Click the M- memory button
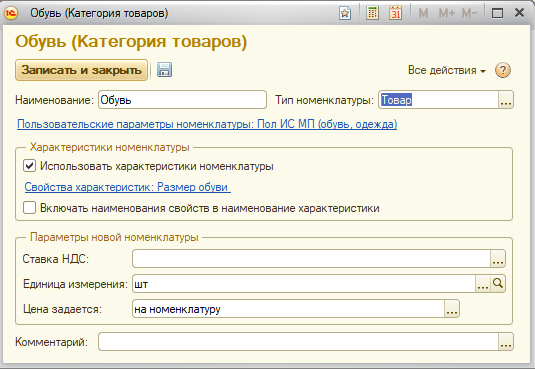This screenshot has width=535, height=369. (x=469, y=13)
